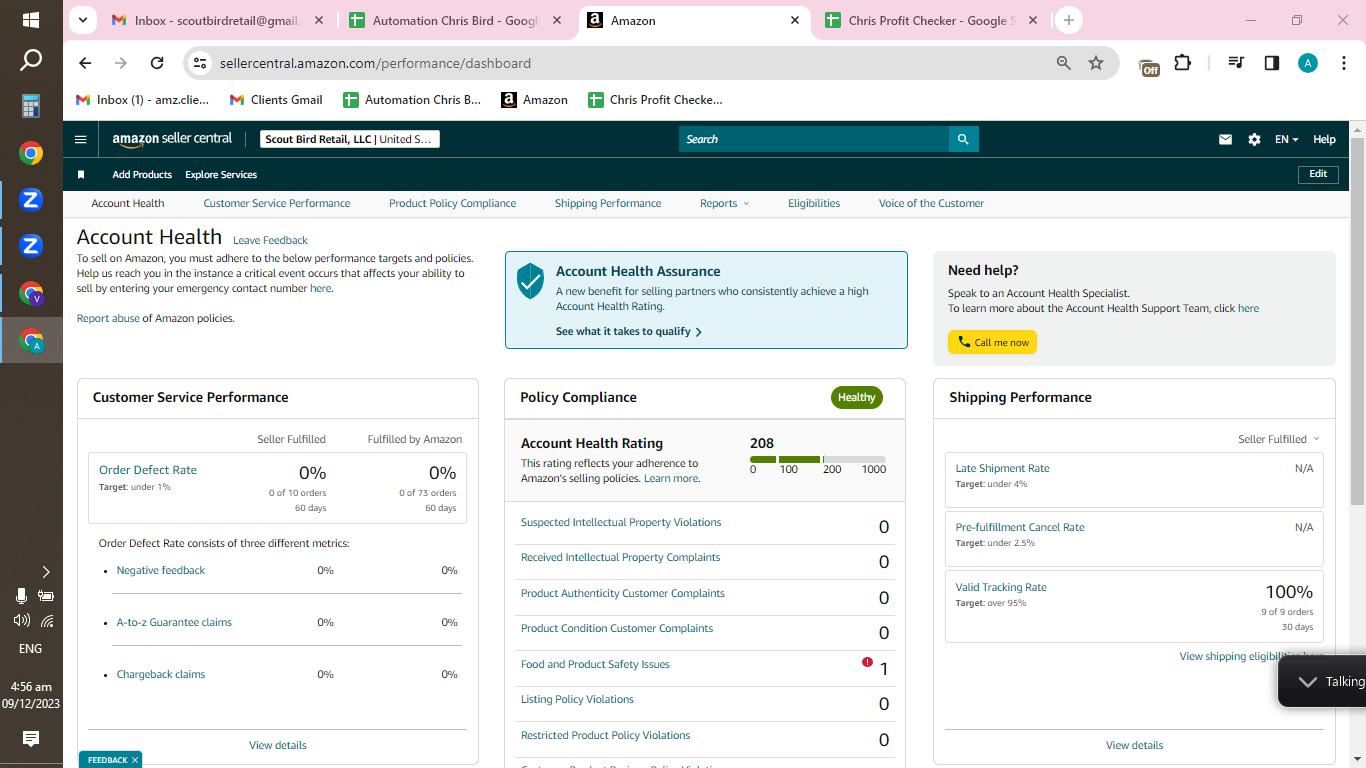
Task: Go to Shipping Performance tab
Action: 608,203
